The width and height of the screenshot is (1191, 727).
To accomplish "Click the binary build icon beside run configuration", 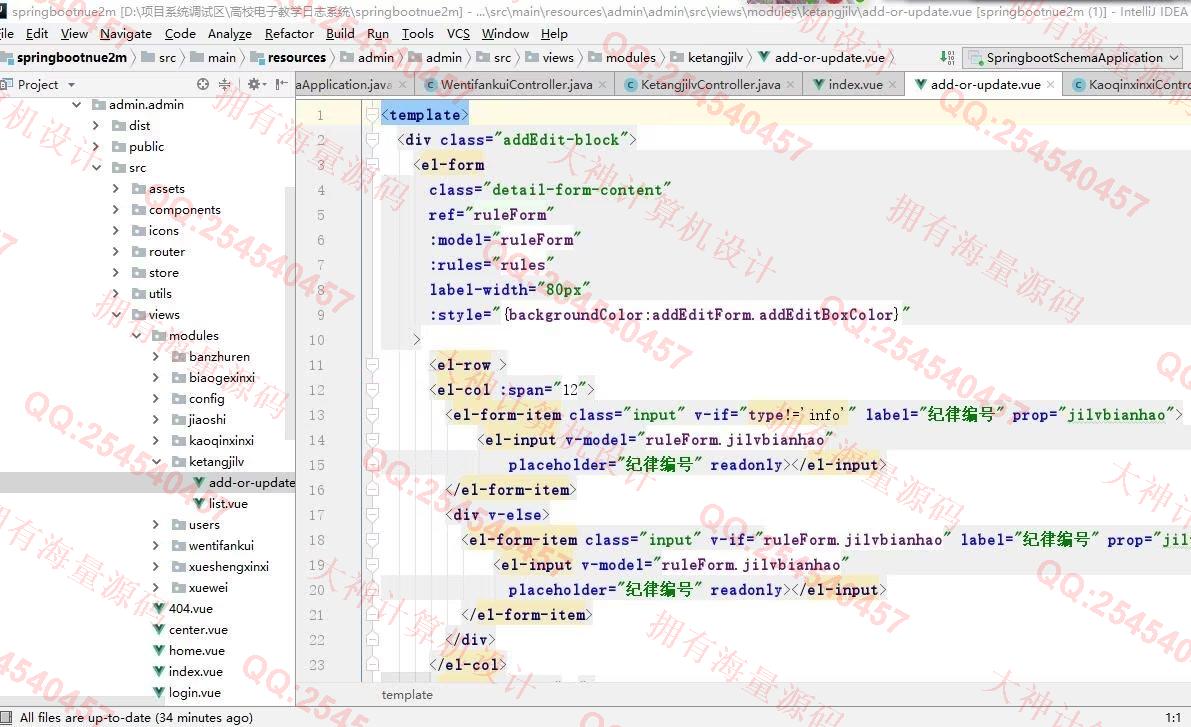I will (x=946, y=58).
